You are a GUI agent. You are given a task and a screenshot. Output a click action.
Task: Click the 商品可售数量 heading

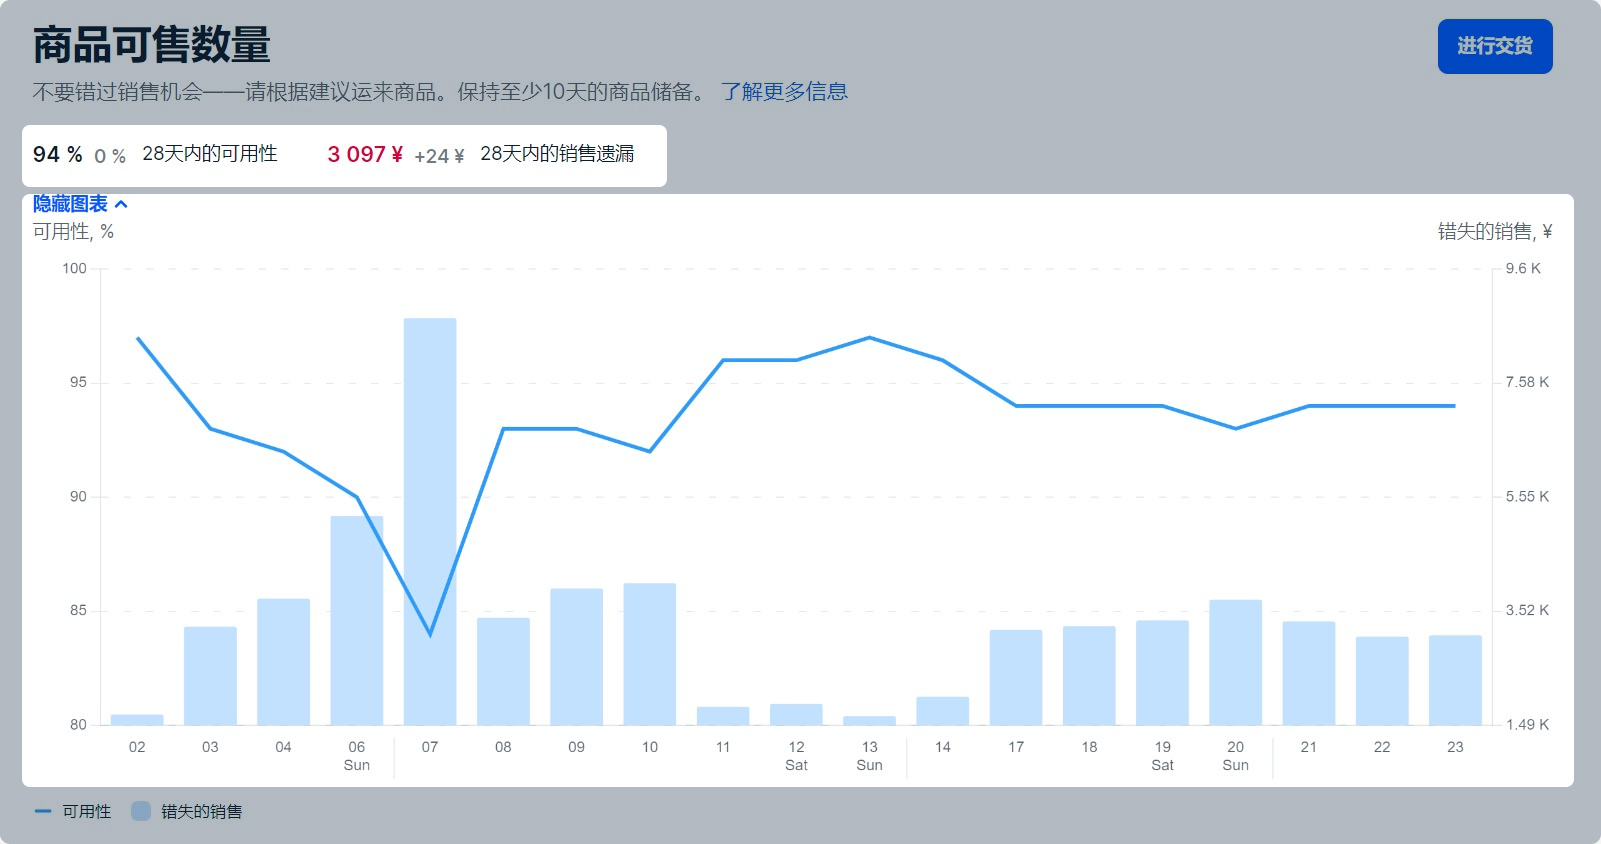tap(152, 46)
